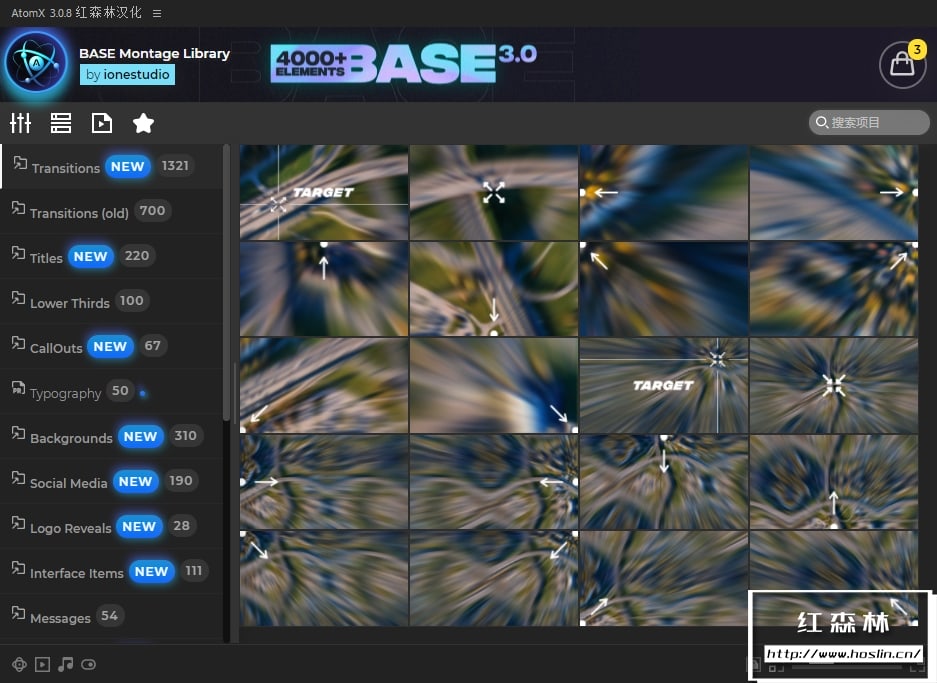Viewport: 937px width, 683px height.
Task: Click the Typography folder icon
Action: coord(19,388)
